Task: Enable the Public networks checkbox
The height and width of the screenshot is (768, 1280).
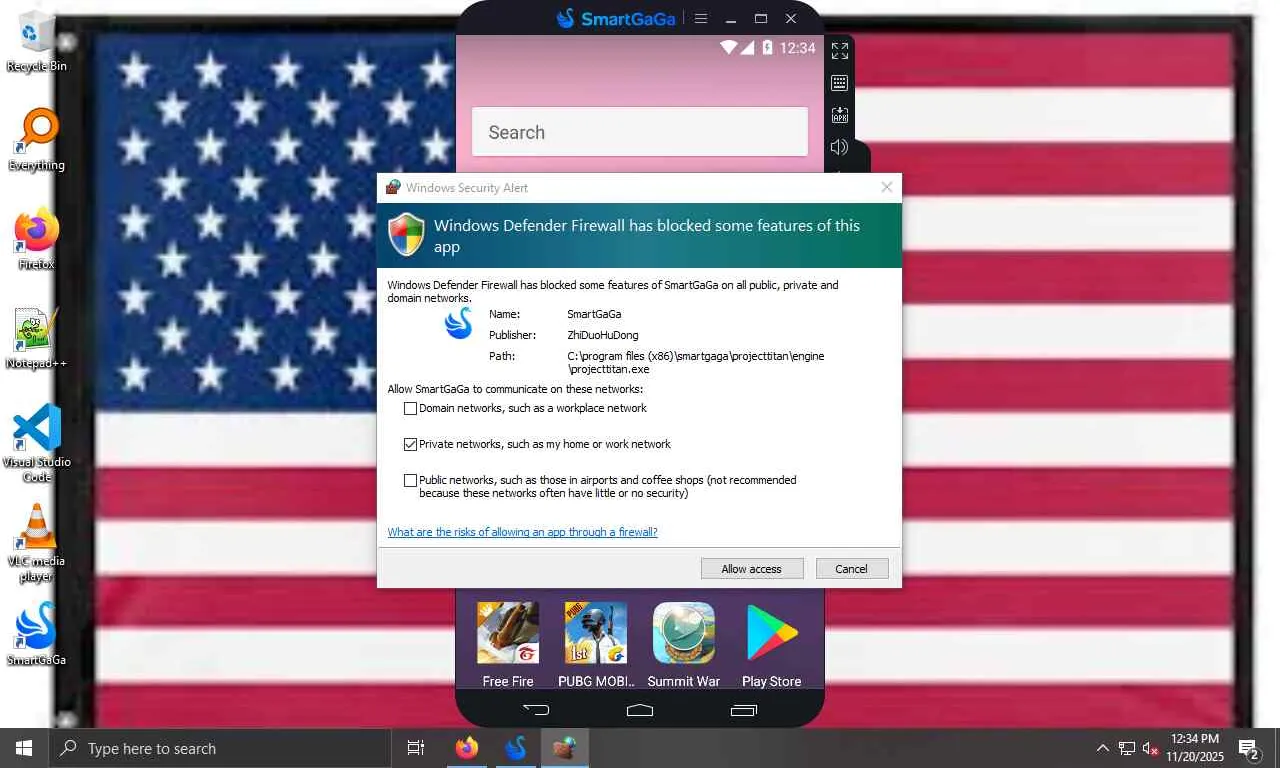Action: pos(410,480)
